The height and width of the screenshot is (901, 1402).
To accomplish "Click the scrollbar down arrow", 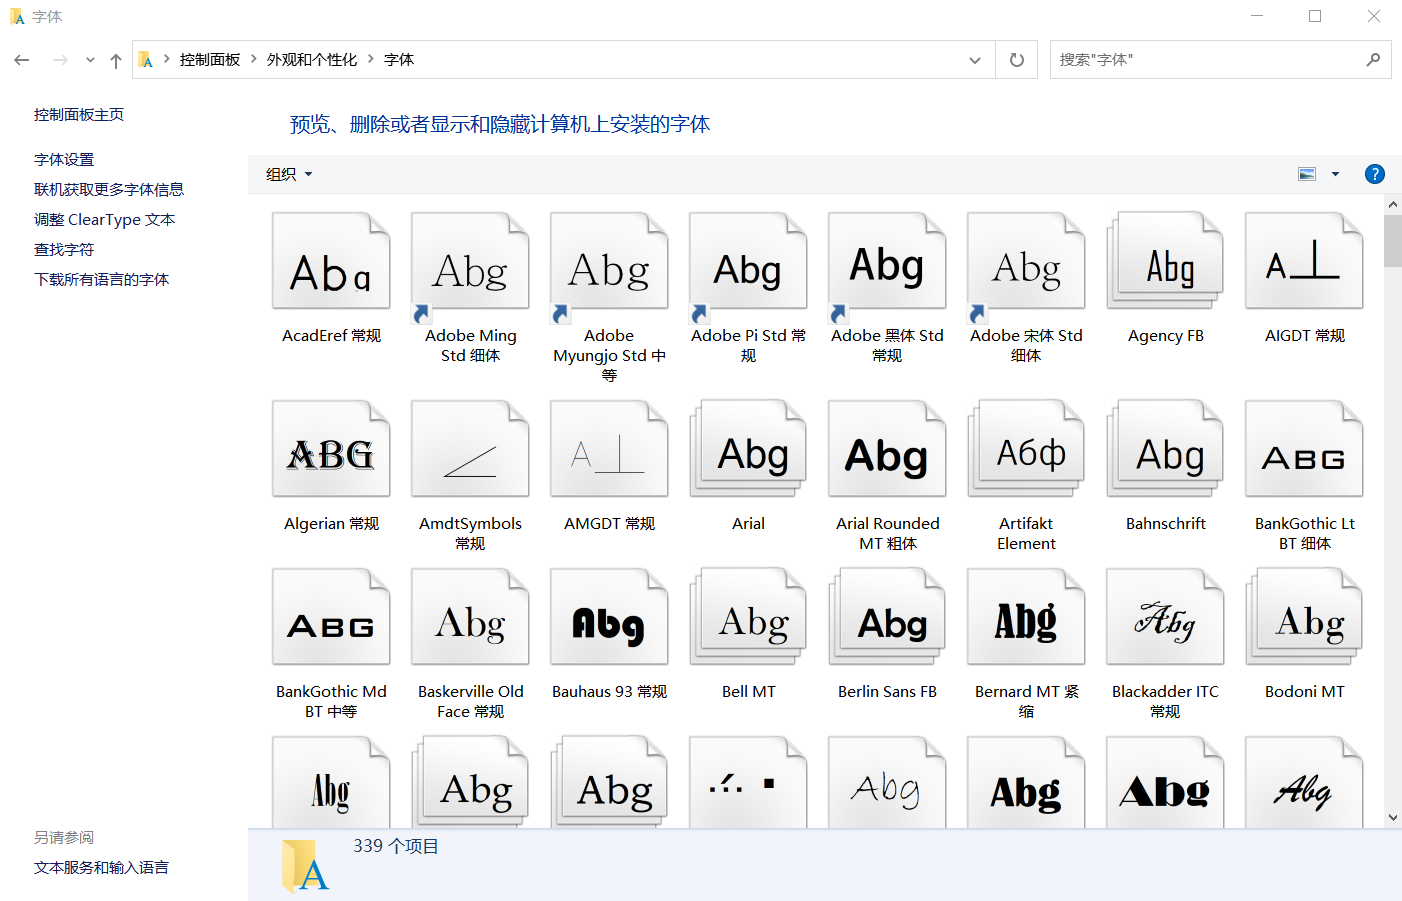I will pyautogui.click(x=1393, y=818).
